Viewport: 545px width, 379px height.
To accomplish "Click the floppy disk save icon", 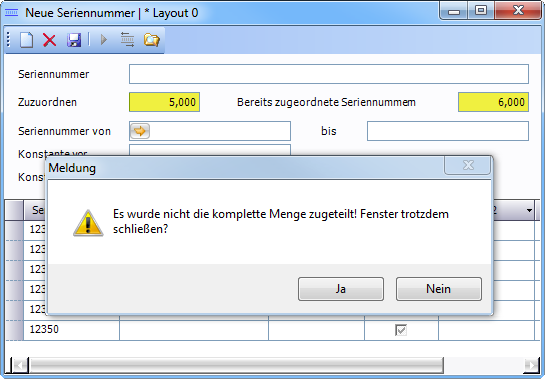I will click(74, 40).
